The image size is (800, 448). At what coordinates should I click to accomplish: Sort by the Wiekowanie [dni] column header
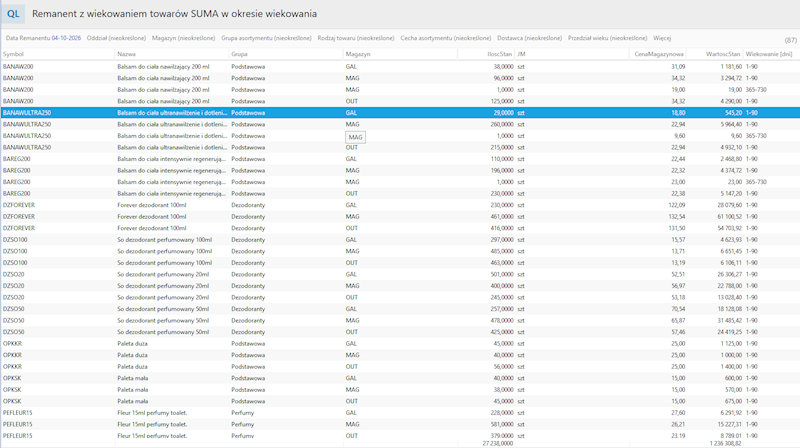(x=771, y=54)
